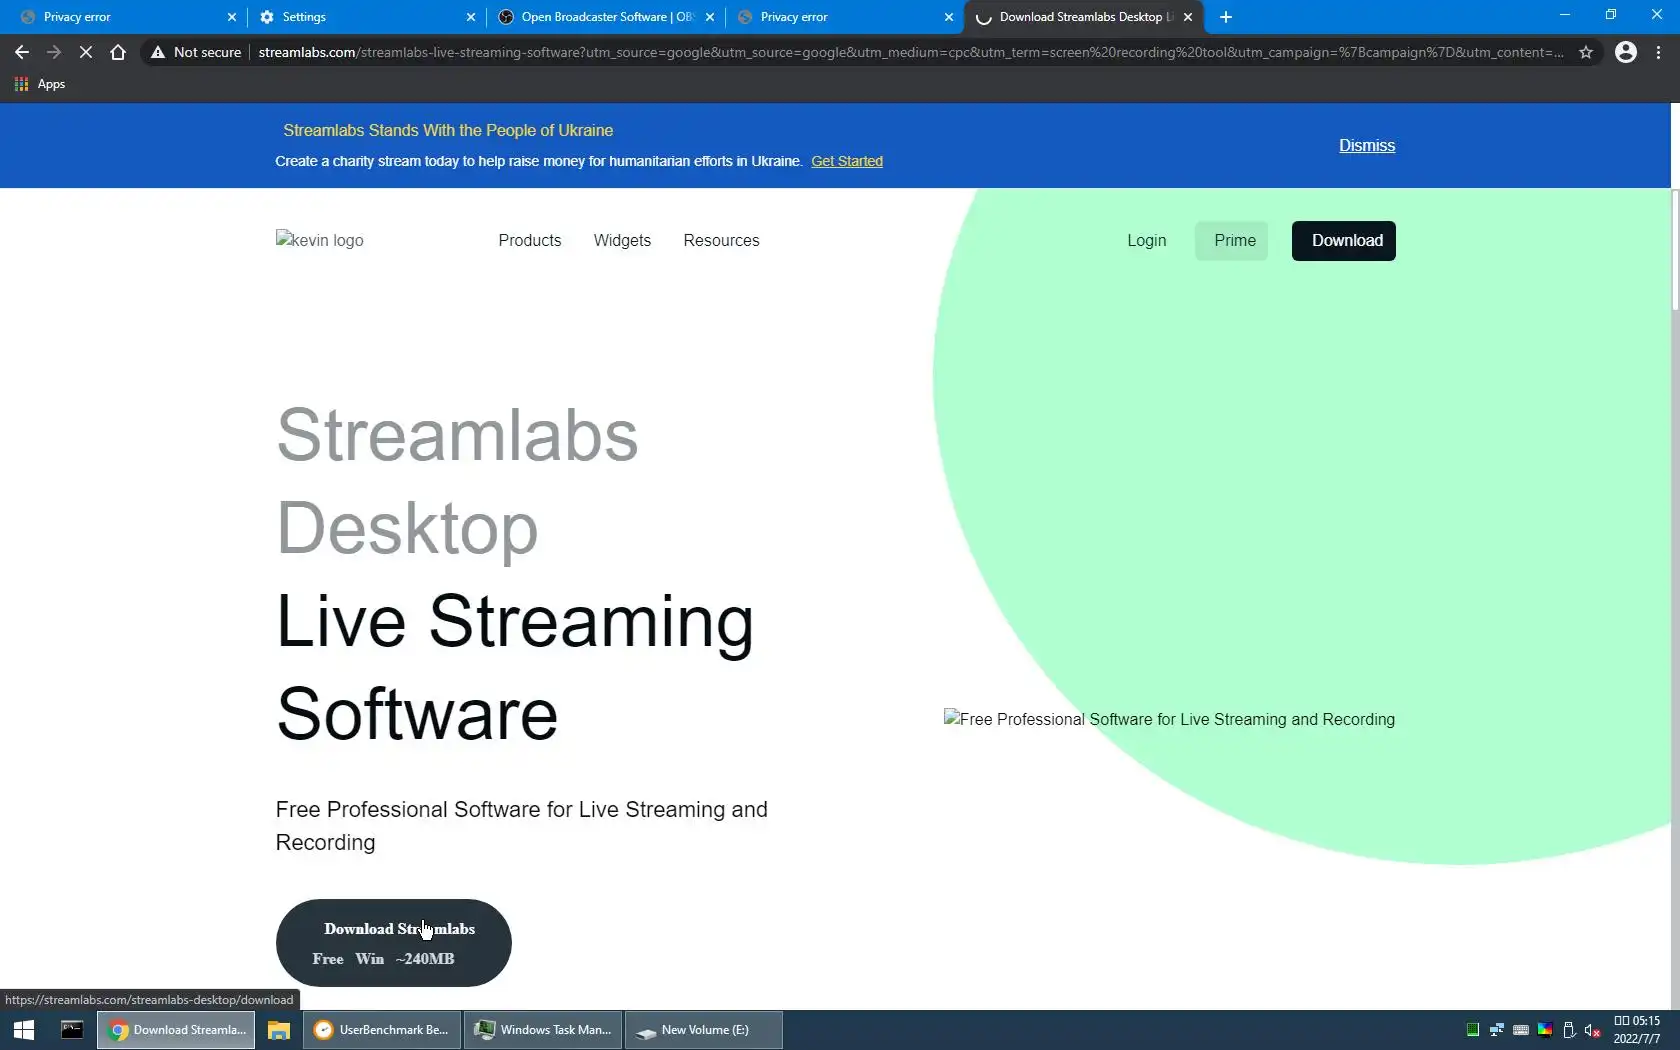The height and width of the screenshot is (1050, 1680).
Task: Click the Get Started link in banner
Action: 847,161
